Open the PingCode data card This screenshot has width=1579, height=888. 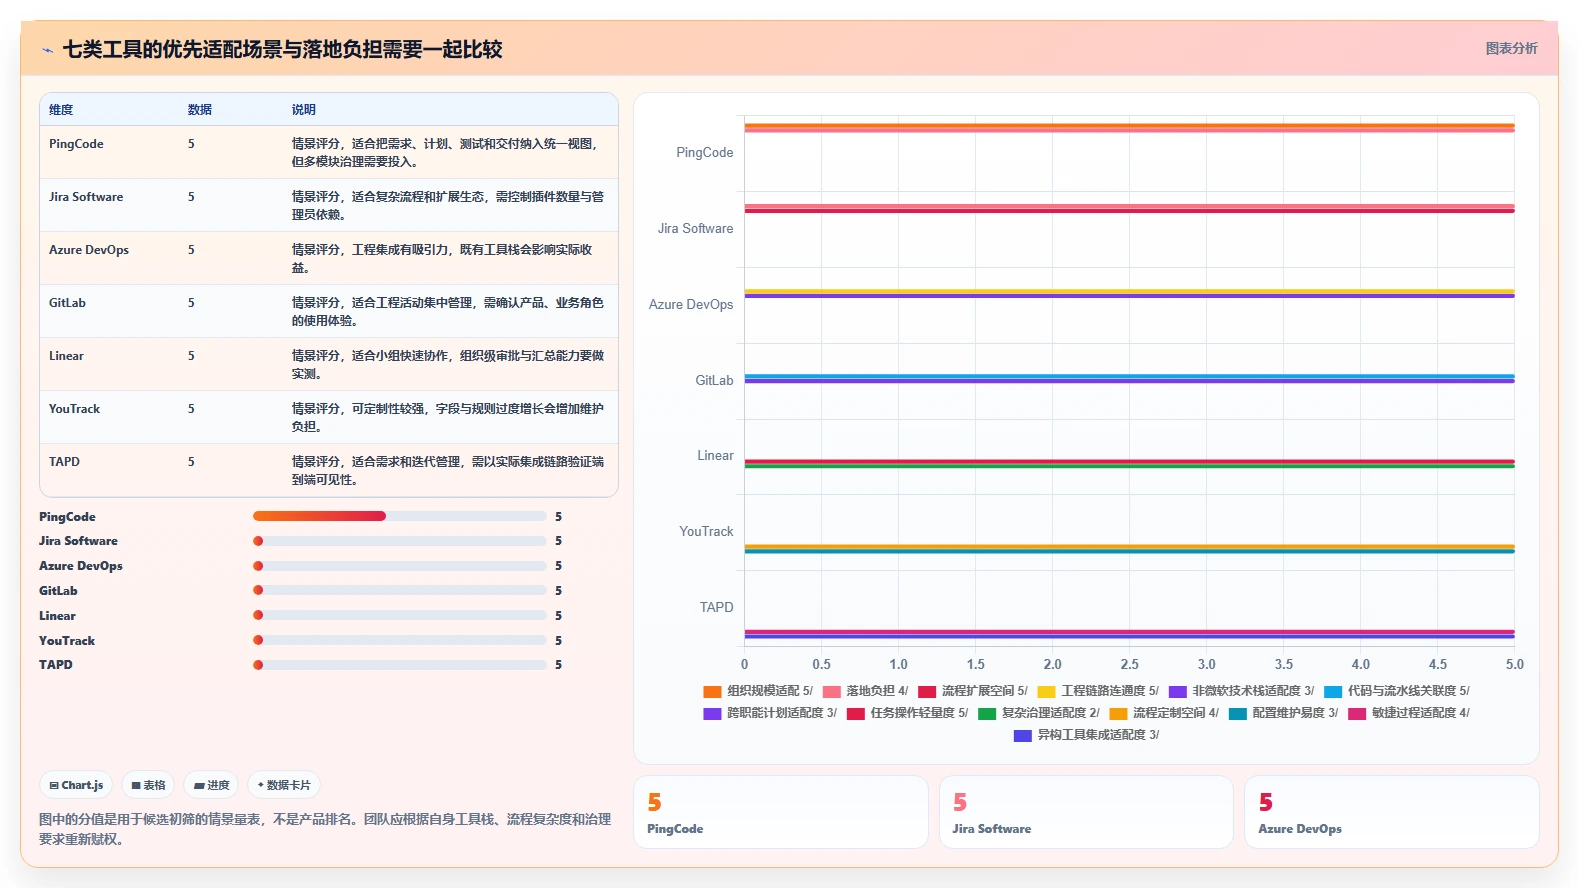coord(781,812)
